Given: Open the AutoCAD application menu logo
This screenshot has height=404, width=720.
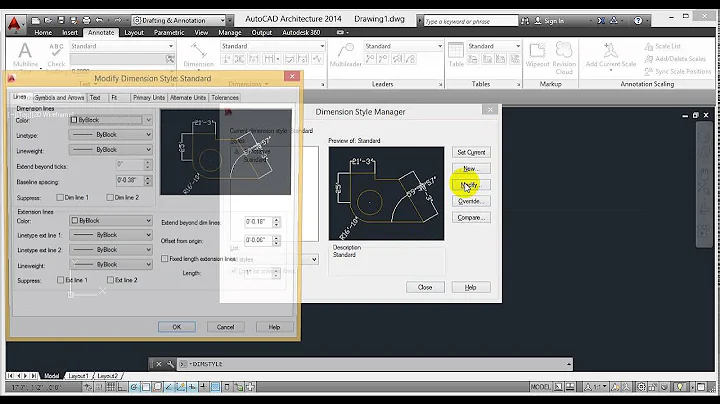Looking at the screenshot, I should pos(14,24).
